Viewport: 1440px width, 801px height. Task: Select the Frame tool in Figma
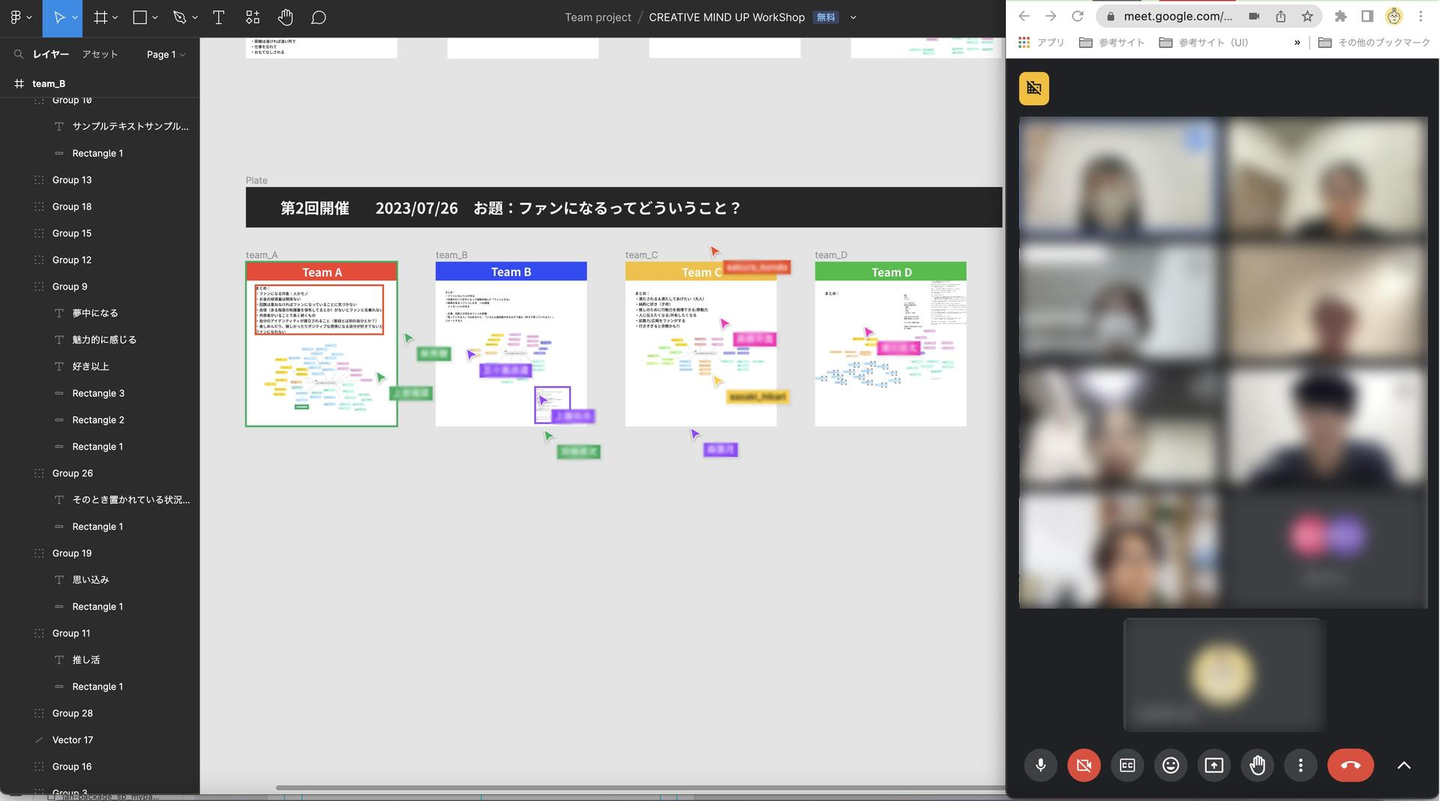tap(100, 17)
